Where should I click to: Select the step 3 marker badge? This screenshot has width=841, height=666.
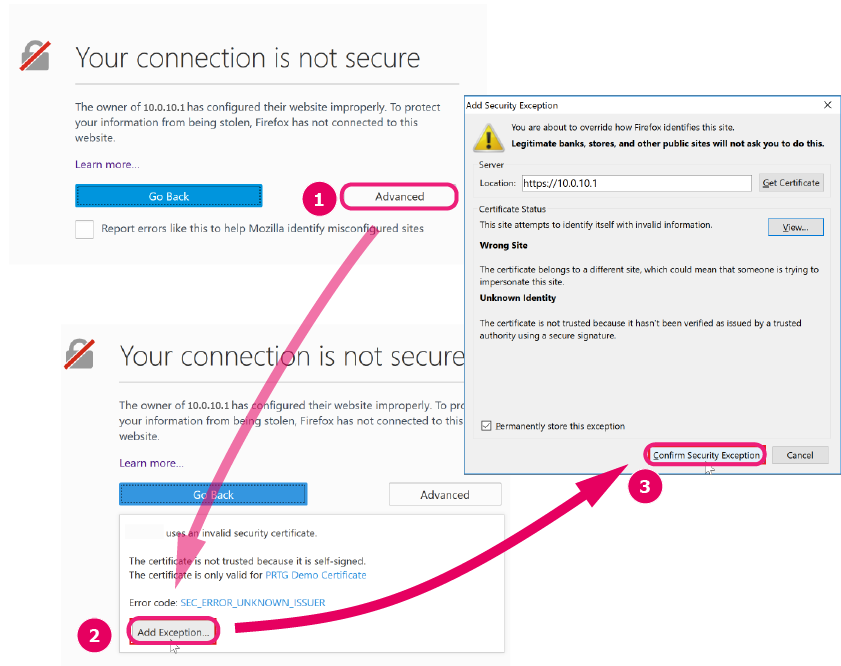645,487
